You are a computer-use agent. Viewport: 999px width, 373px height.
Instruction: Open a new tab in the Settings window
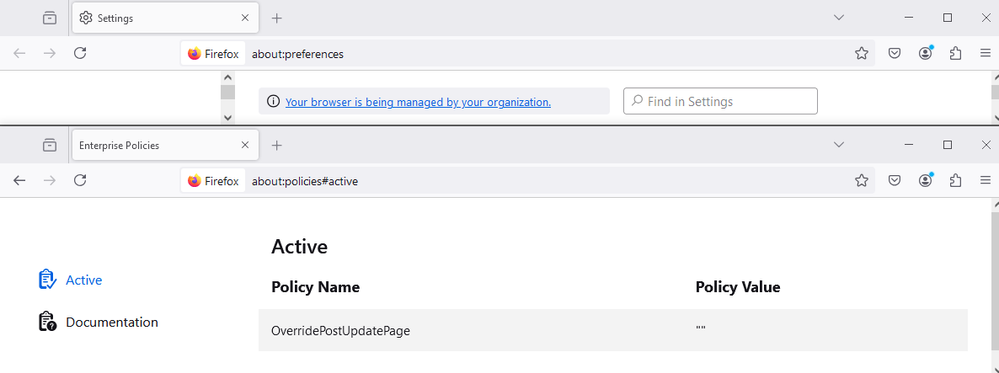click(x=277, y=18)
